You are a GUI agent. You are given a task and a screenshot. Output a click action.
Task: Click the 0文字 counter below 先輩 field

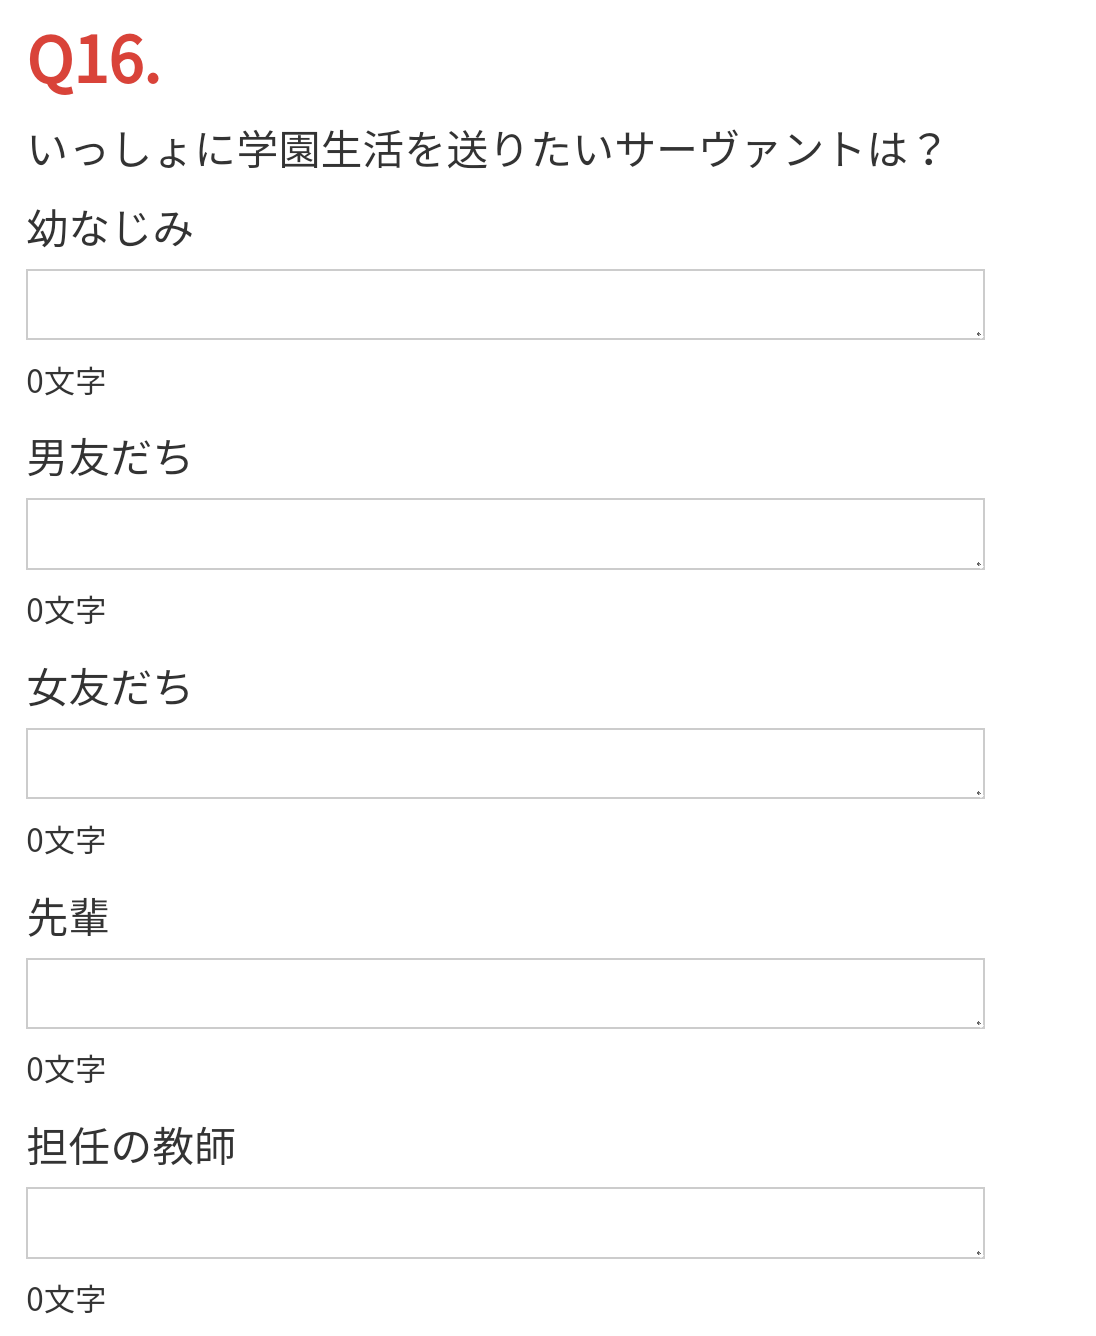click(x=66, y=1069)
